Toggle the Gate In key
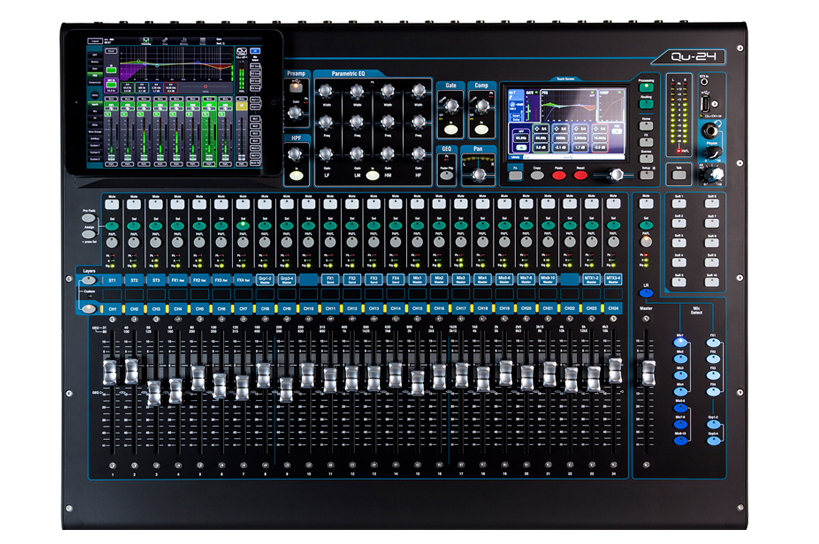This screenshot has width=819, height=544. point(451,129)
